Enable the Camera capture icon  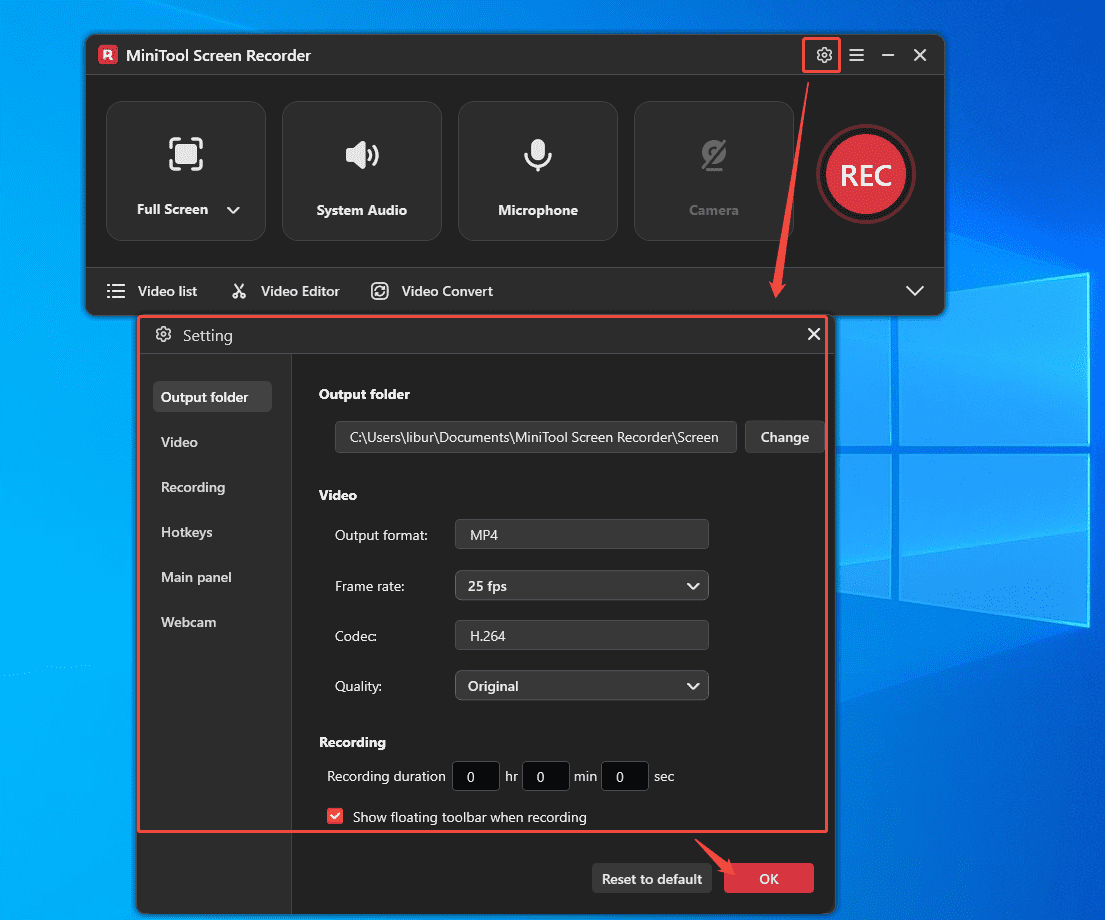pyautogui.click(x=713, y=155)
